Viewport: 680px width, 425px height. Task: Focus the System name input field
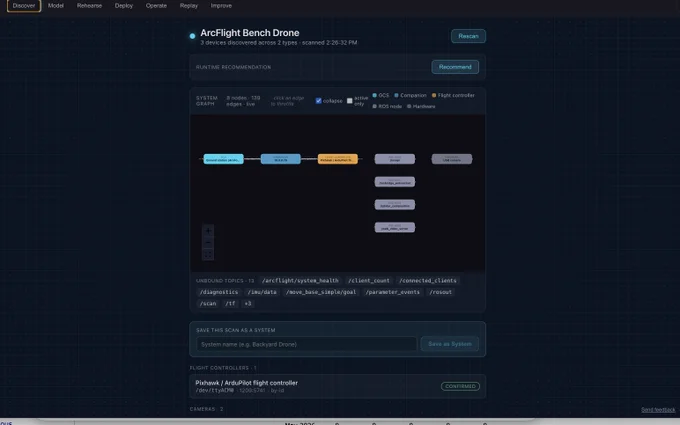(307, 344)
